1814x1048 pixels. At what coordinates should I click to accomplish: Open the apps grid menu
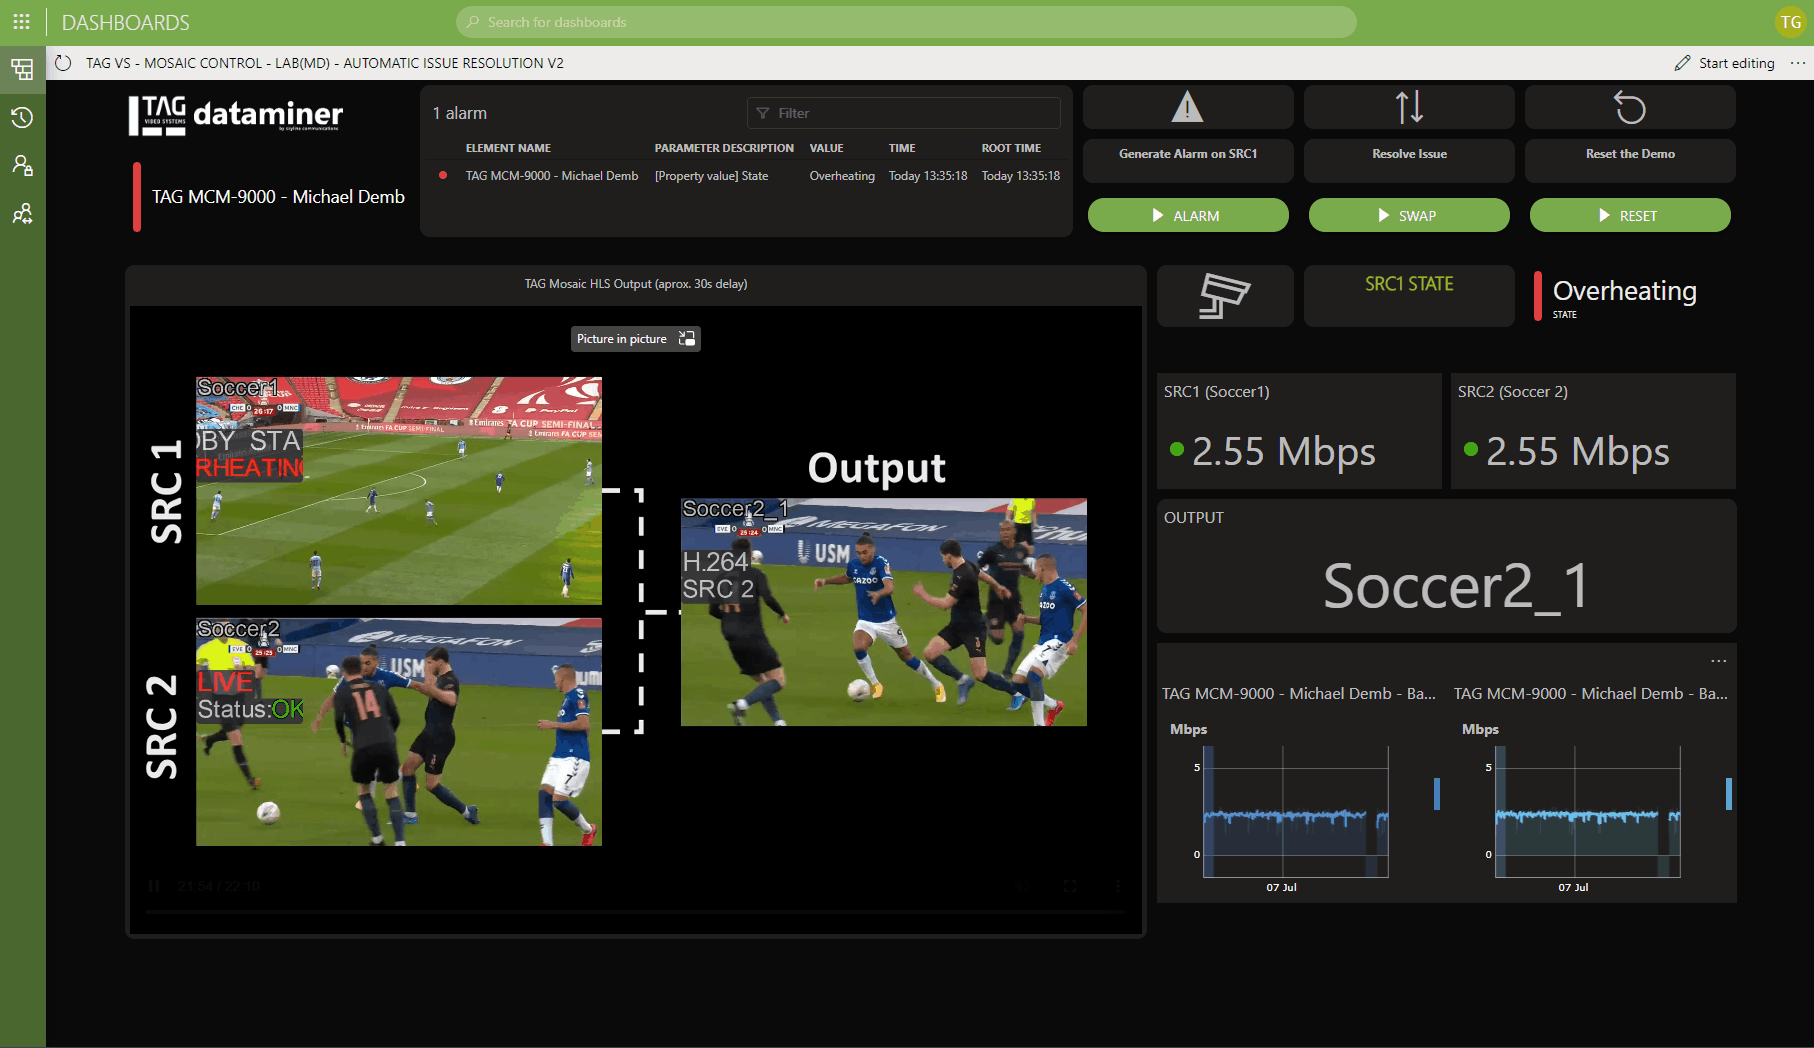pyautogui.click(x=21, y=22)
